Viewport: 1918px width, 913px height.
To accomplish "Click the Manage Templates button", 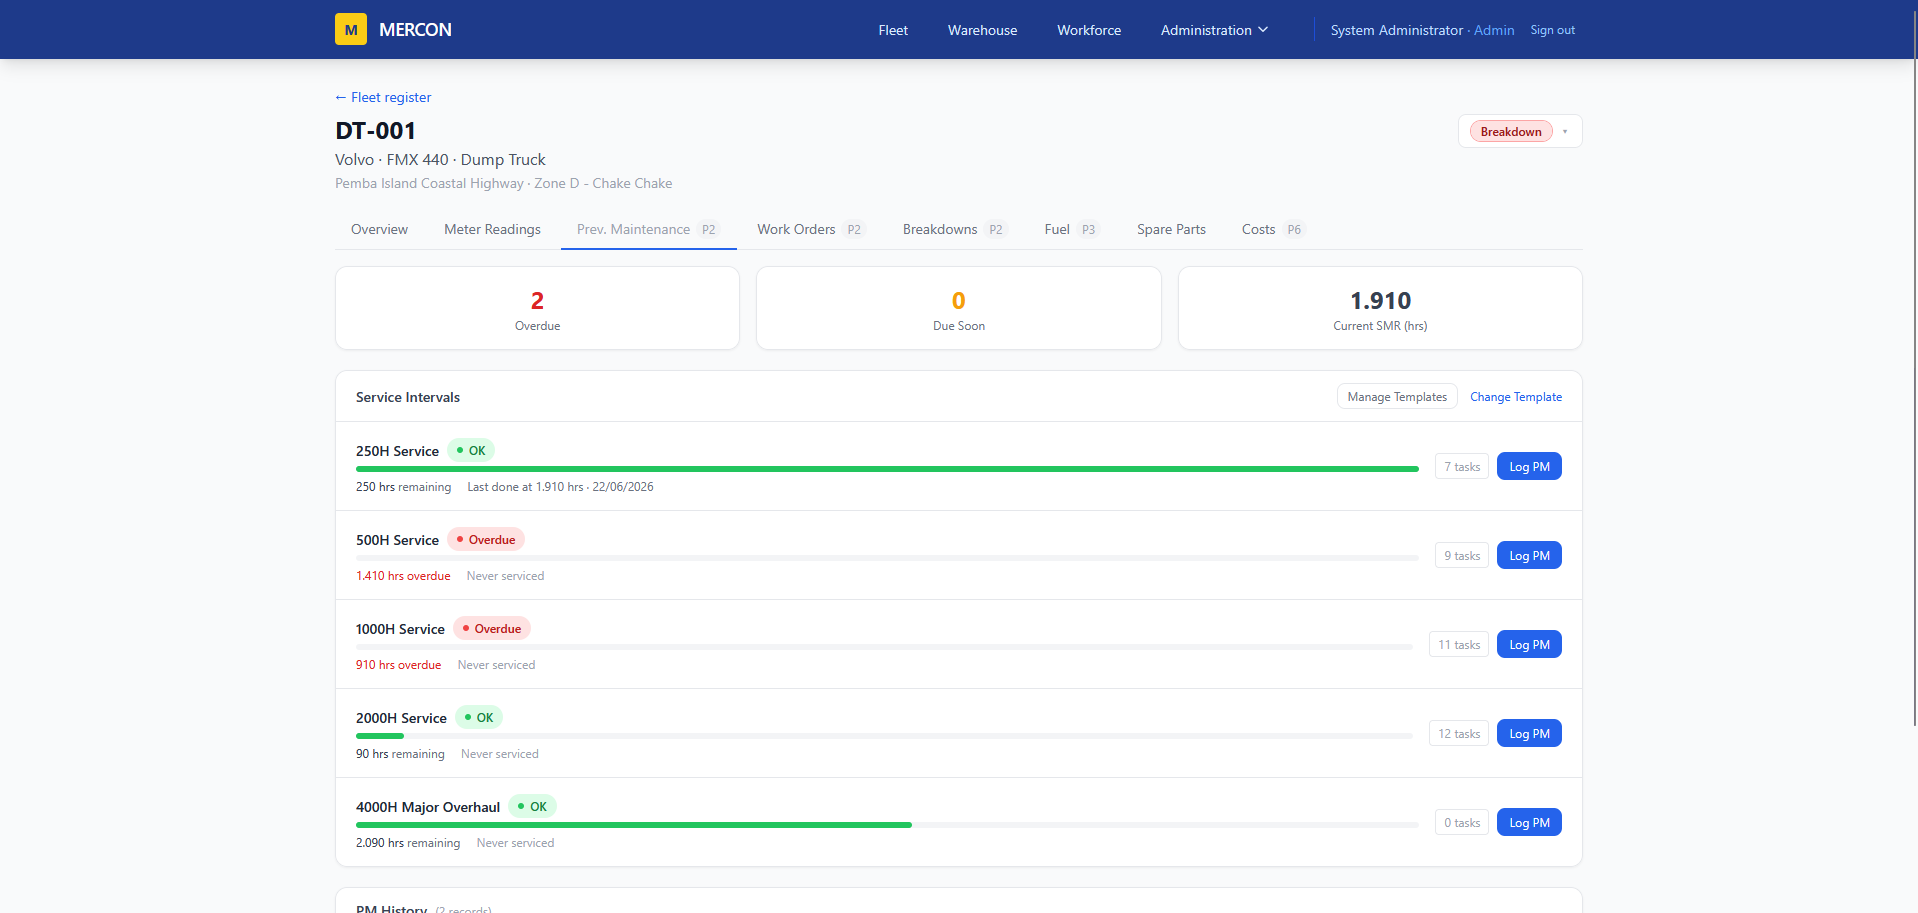I will (1397, 397).
